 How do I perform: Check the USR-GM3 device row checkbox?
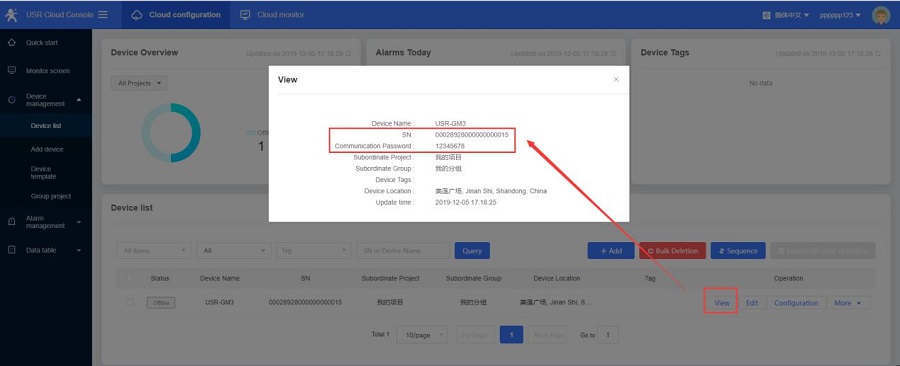pyautogui.click(x=130, y=302)
